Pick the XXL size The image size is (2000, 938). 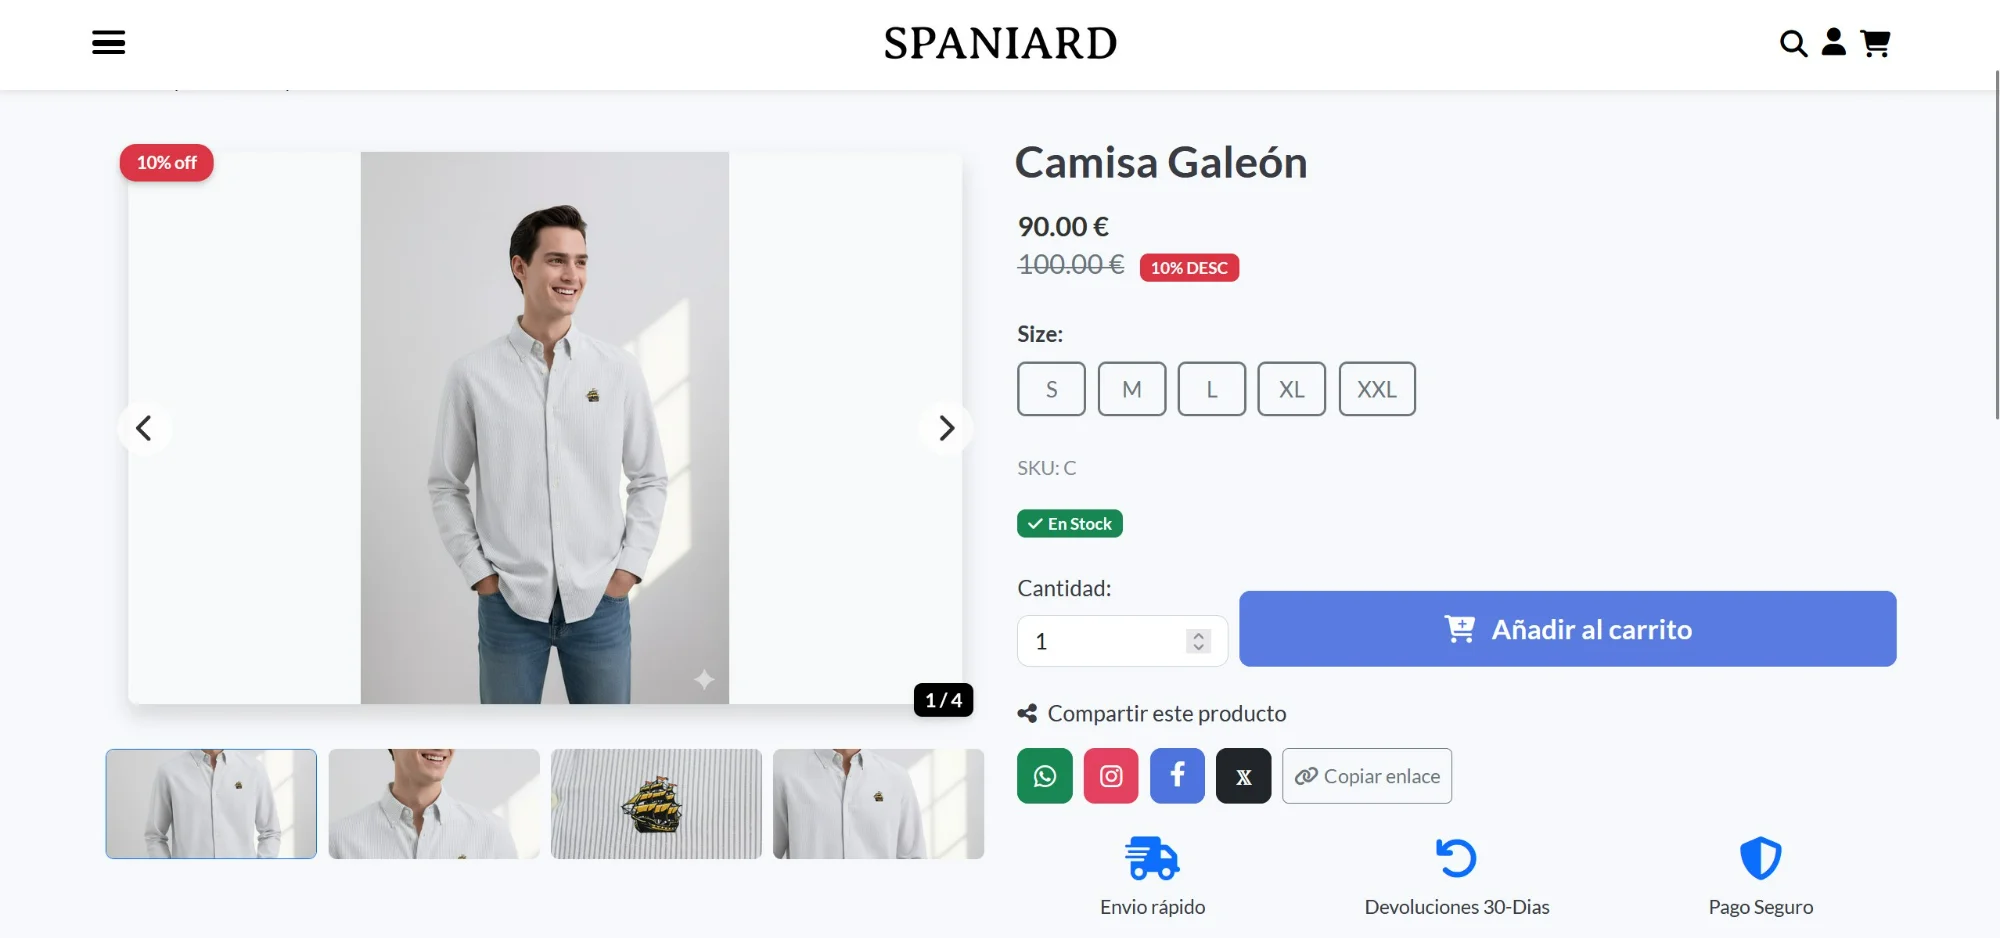tap(1377, 389)
